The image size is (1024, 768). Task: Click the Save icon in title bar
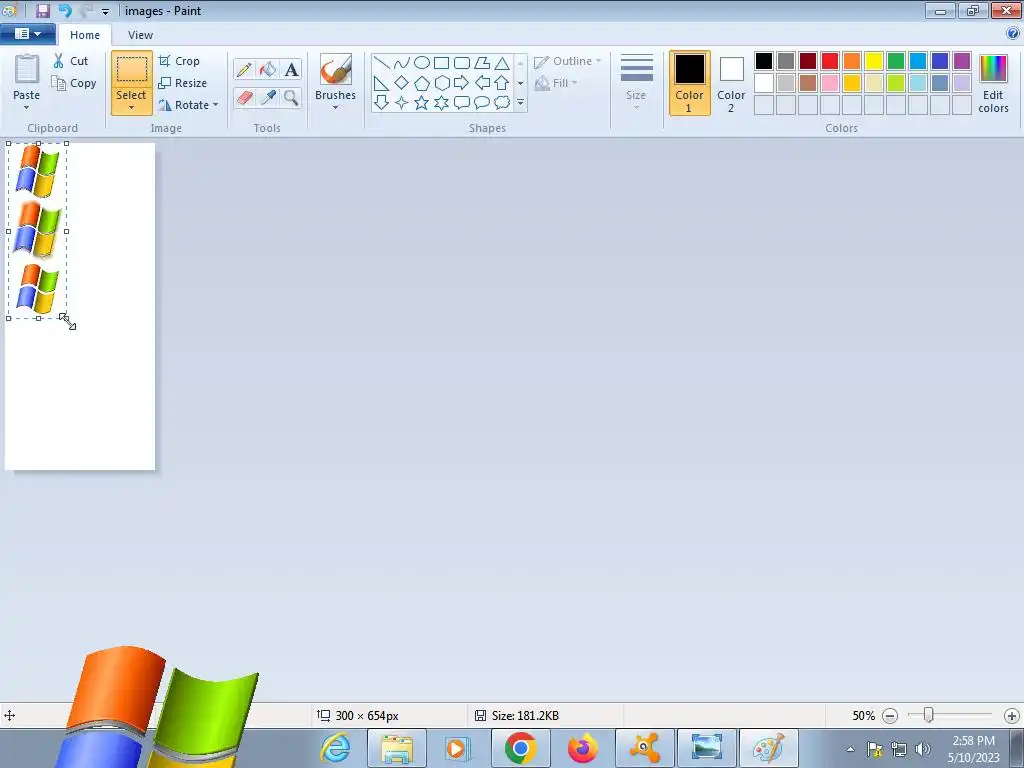tap(42, 10)
